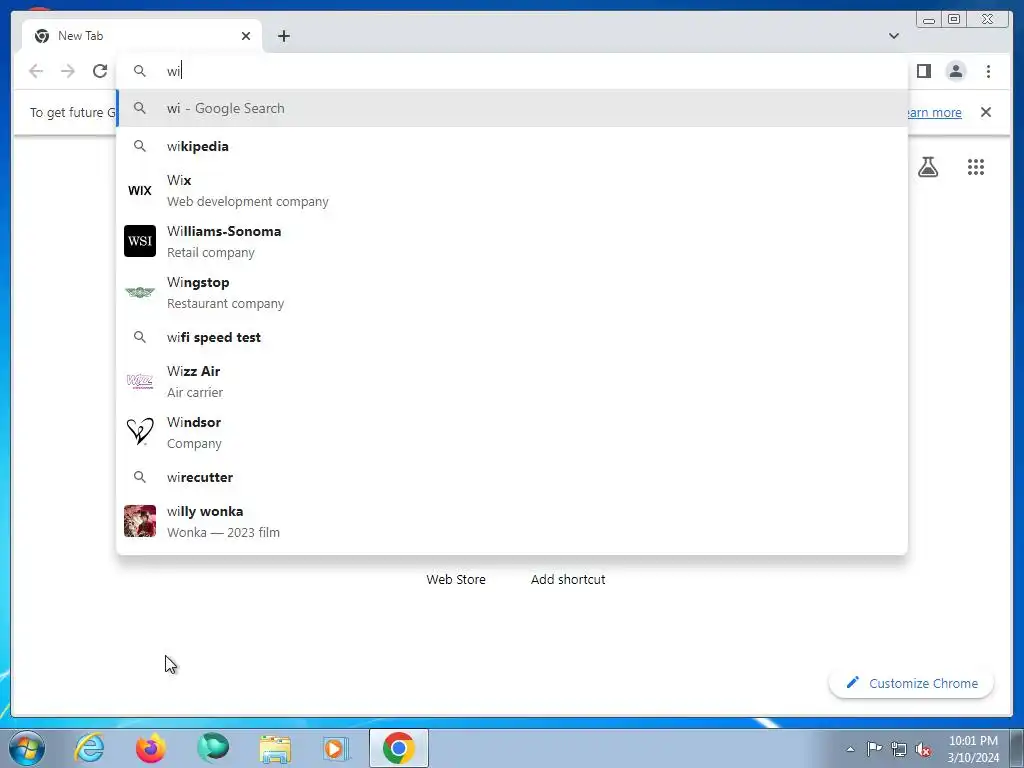Open the Google apps grid
Screen dimensions: 1024x768
coord(976,167)
